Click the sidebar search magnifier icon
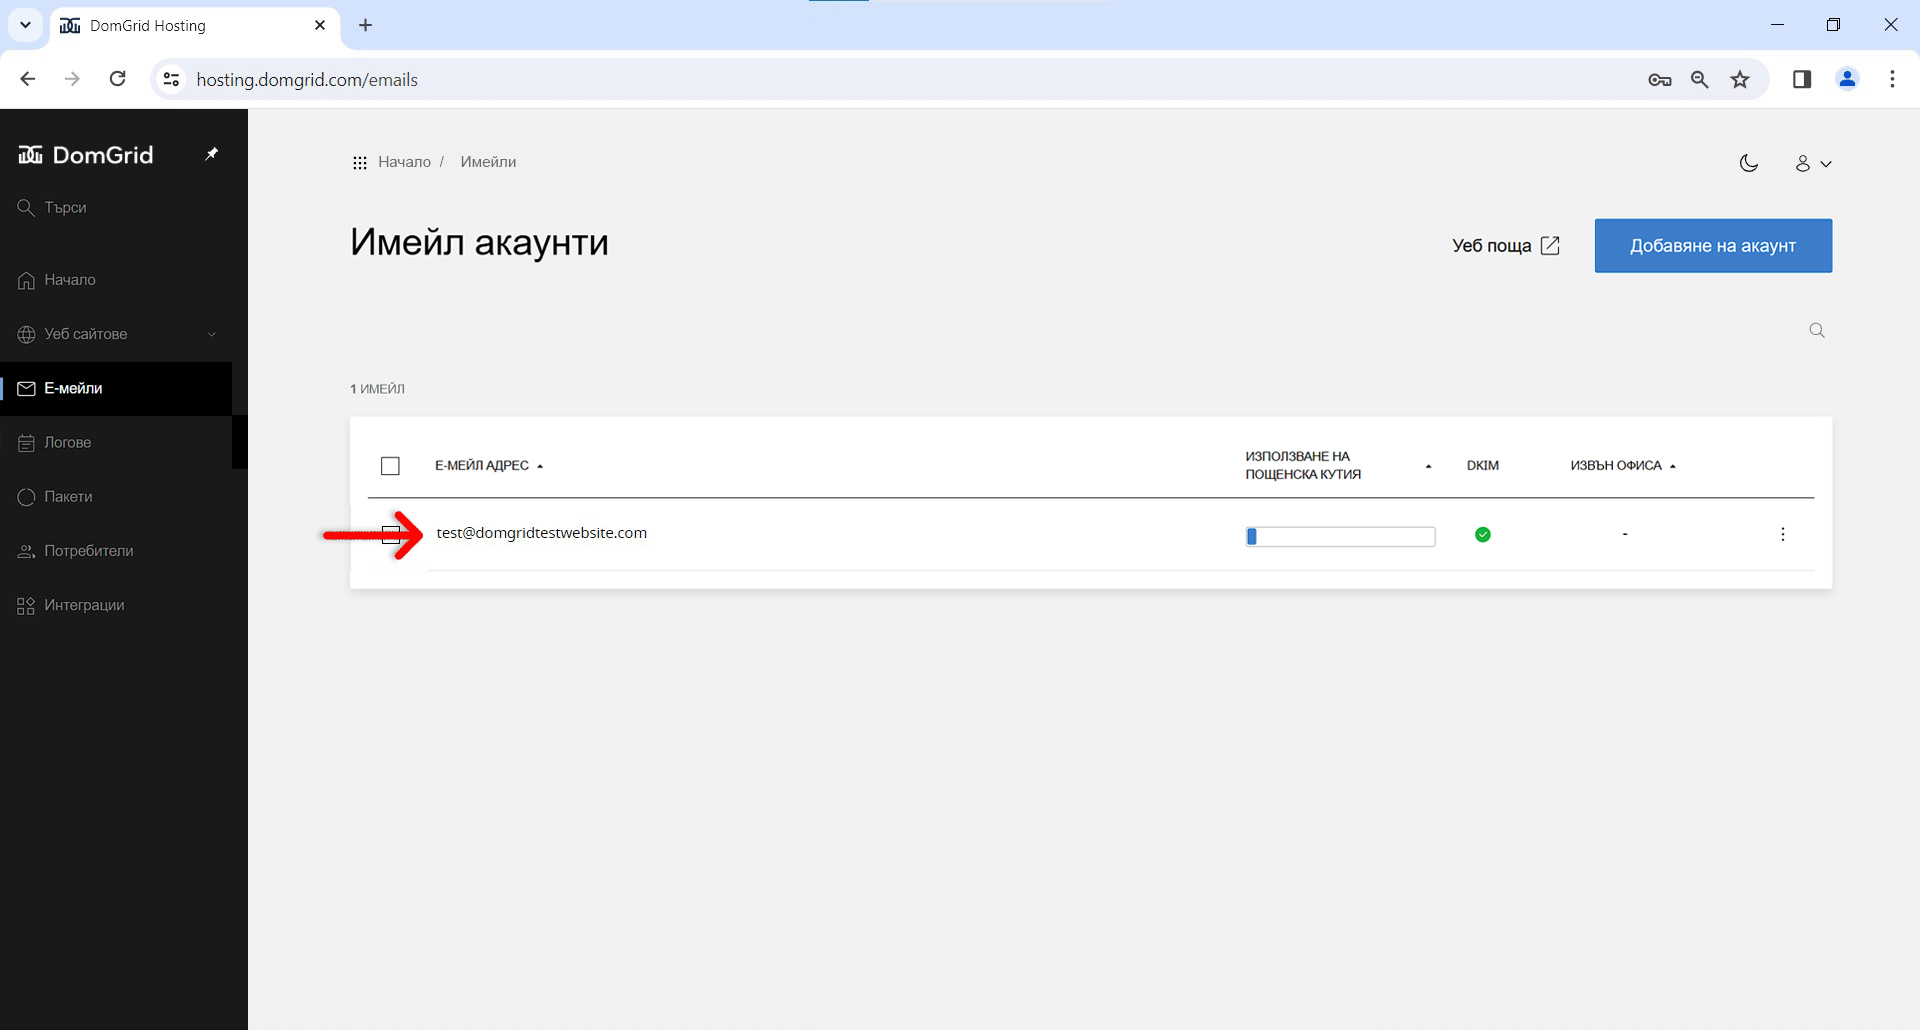This screenshot has width=1920, height=1030. click(x=26, y=207)
